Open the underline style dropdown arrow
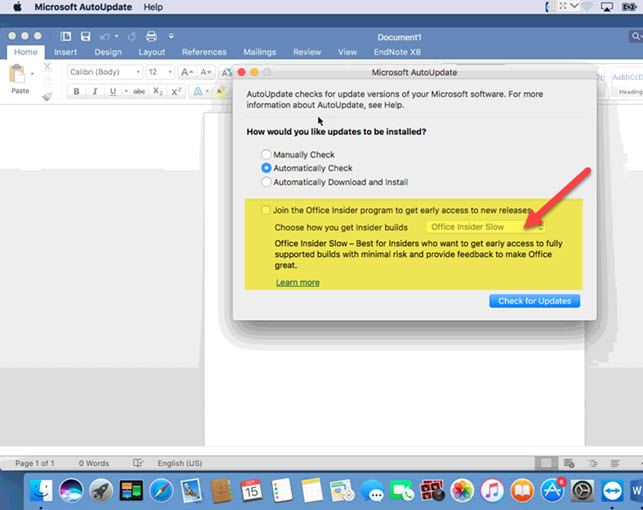This screenshot has width=643, height=510. tap(126, 91)
